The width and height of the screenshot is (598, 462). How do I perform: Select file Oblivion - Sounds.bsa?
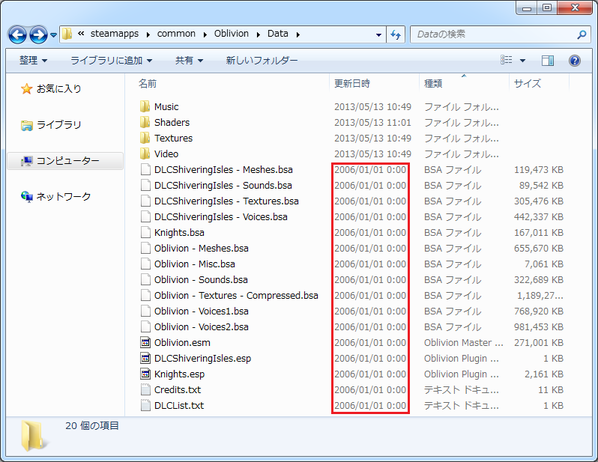coord(201,280)
